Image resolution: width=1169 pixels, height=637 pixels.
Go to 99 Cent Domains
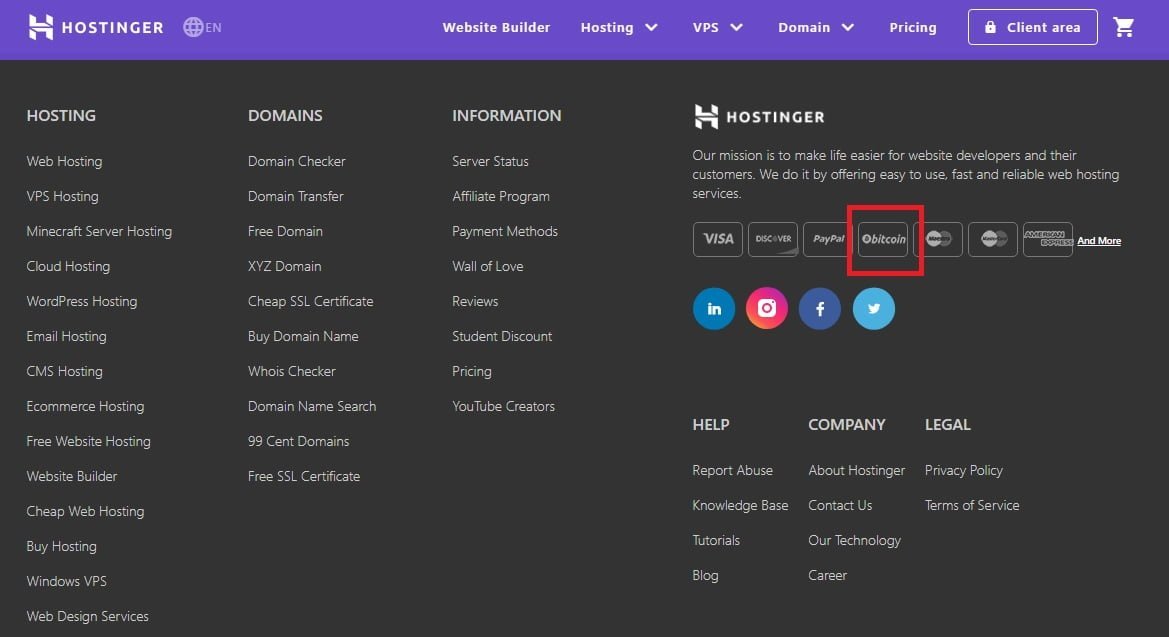tap(298, 442)
